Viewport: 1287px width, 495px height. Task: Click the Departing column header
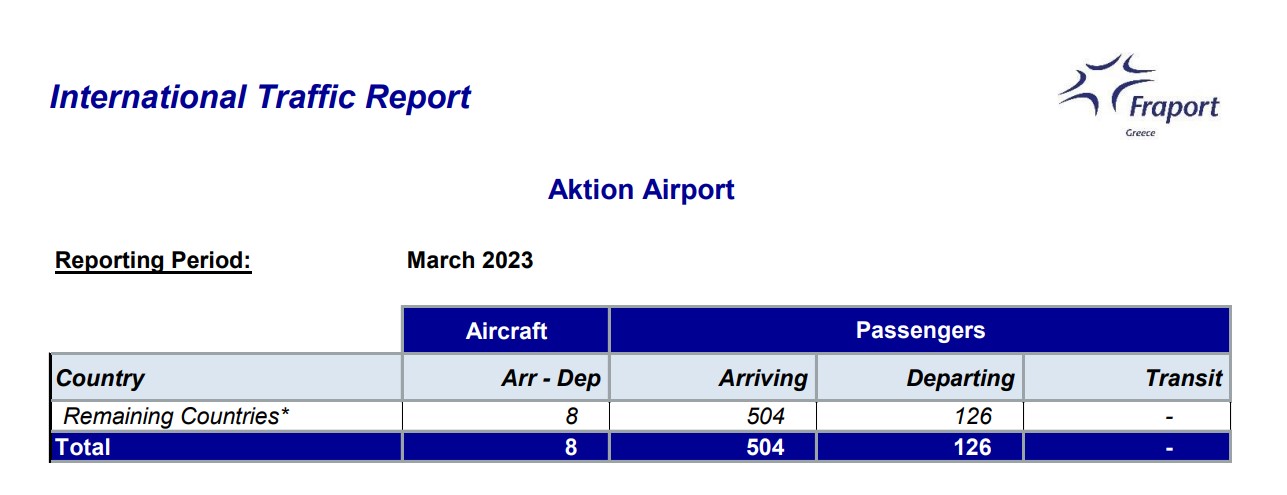coord(920,378)
